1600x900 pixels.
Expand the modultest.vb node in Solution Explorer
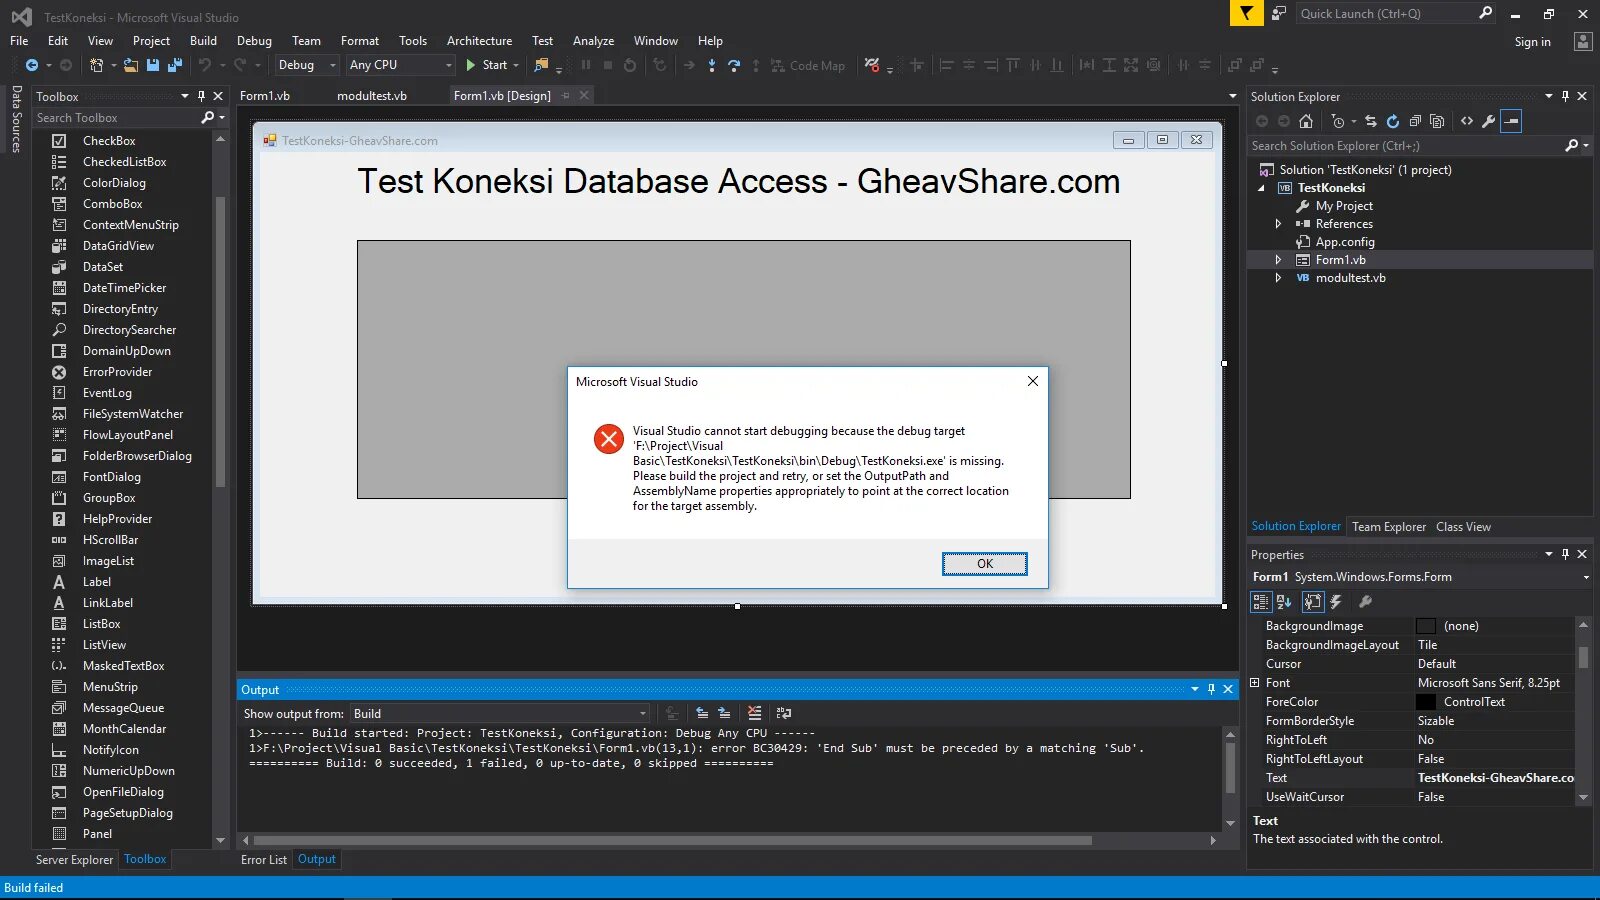[x=1278, y=278]
